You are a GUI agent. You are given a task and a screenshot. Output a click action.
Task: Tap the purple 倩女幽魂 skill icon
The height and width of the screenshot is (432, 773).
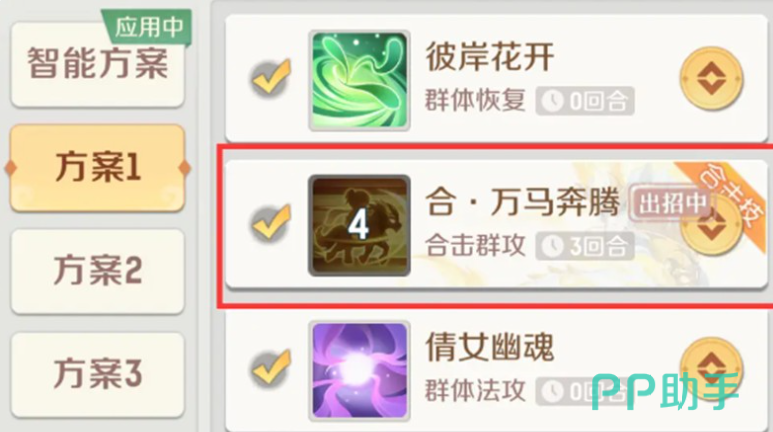pyautogui.click(x=359, y=370)
